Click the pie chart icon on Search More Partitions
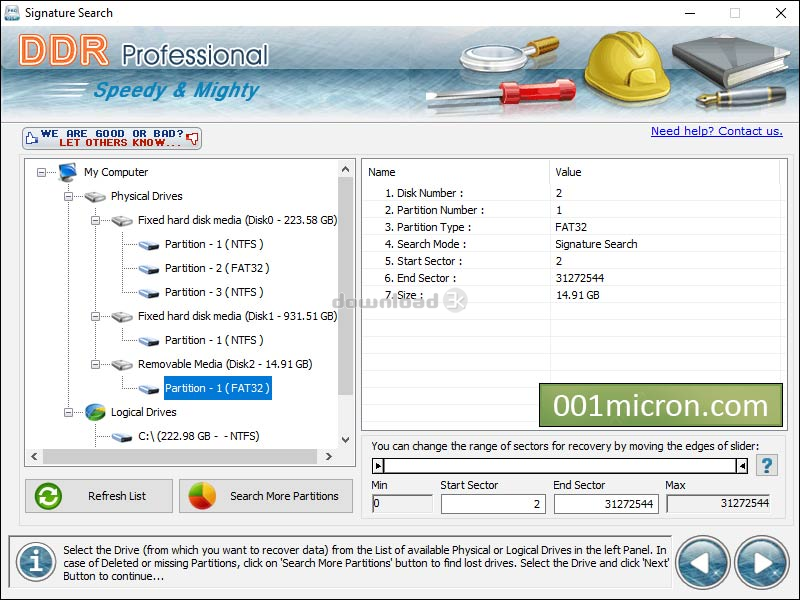Screen dimensions: 800x600 pos(202,496)
